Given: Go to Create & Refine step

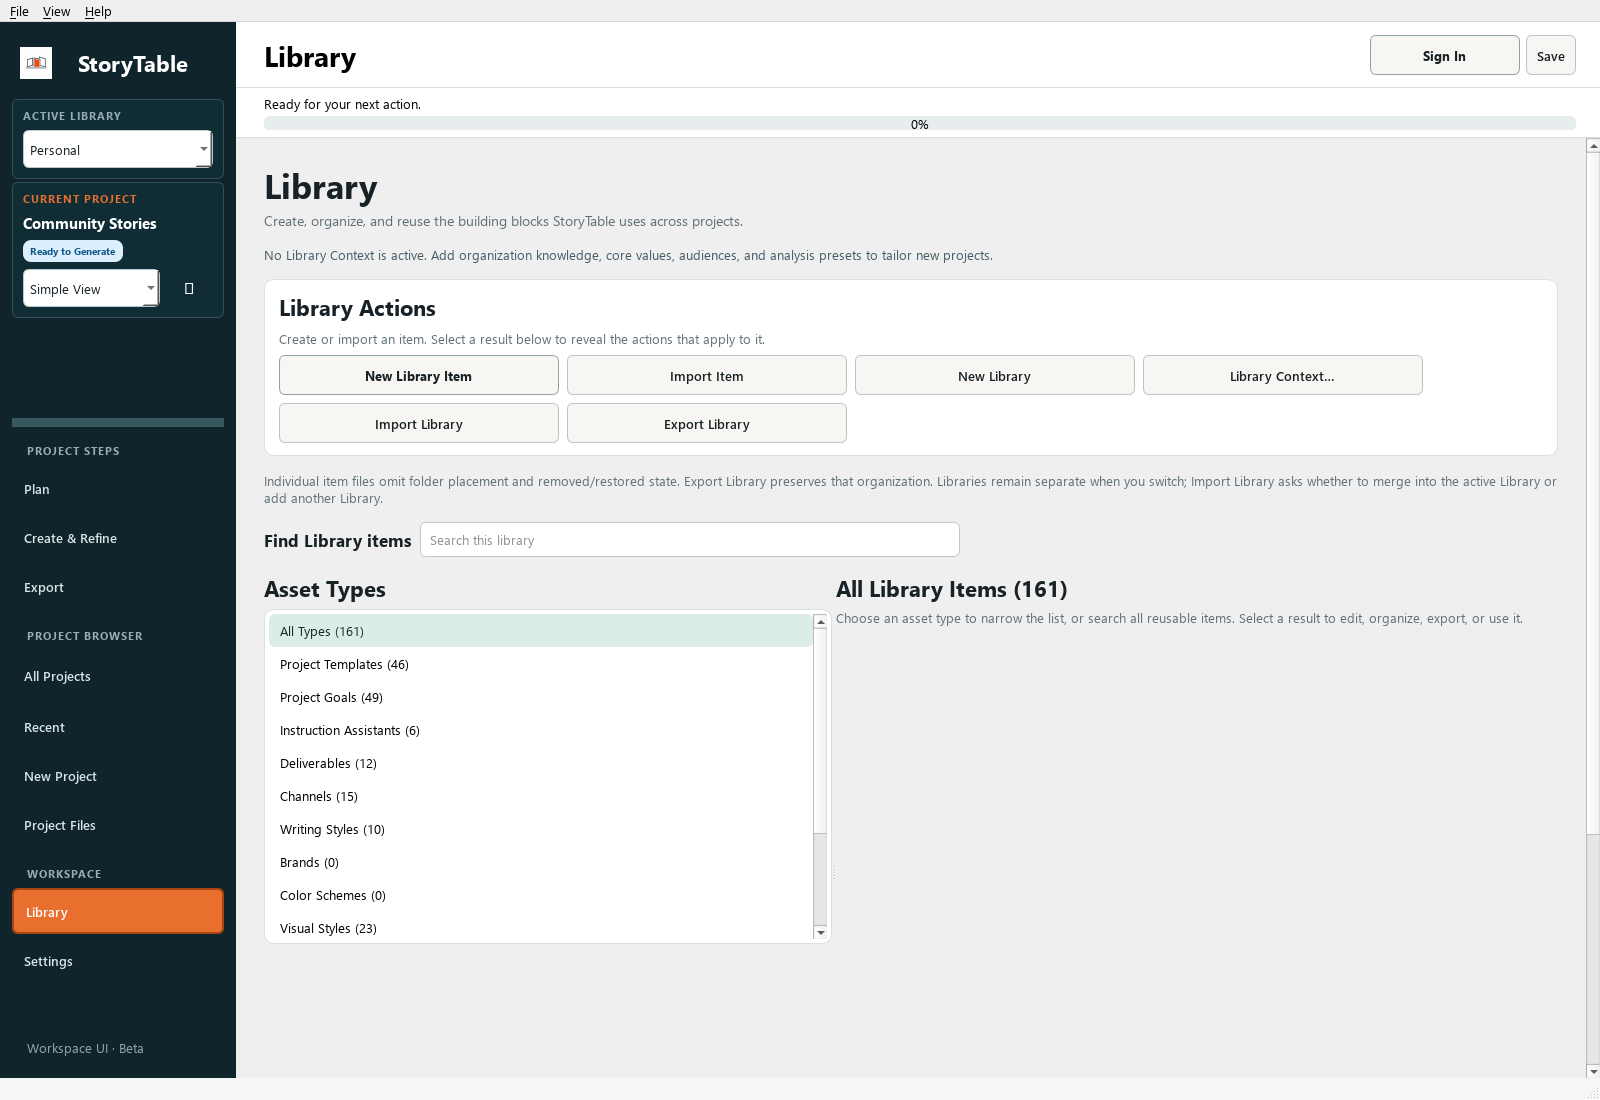Looking at the screenshot, I should (118, 538).
